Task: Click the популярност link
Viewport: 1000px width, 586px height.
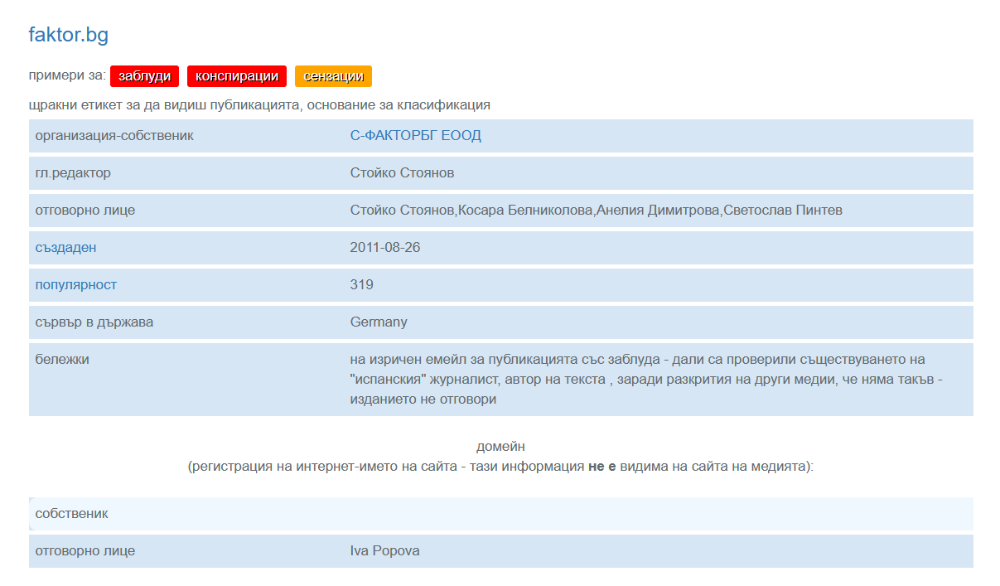Action: click(76, 285)
